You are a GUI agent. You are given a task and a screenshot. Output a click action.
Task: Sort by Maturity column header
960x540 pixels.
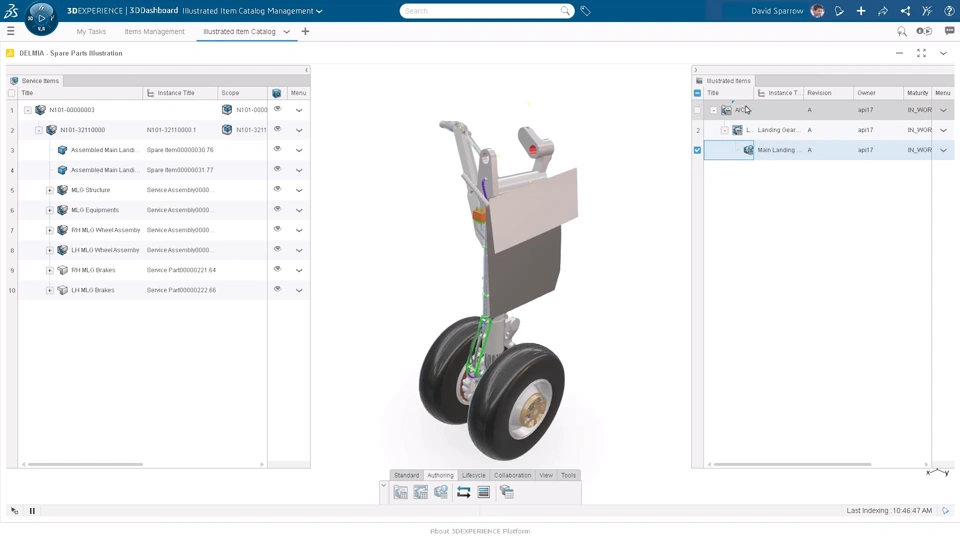tap(917, 93)
